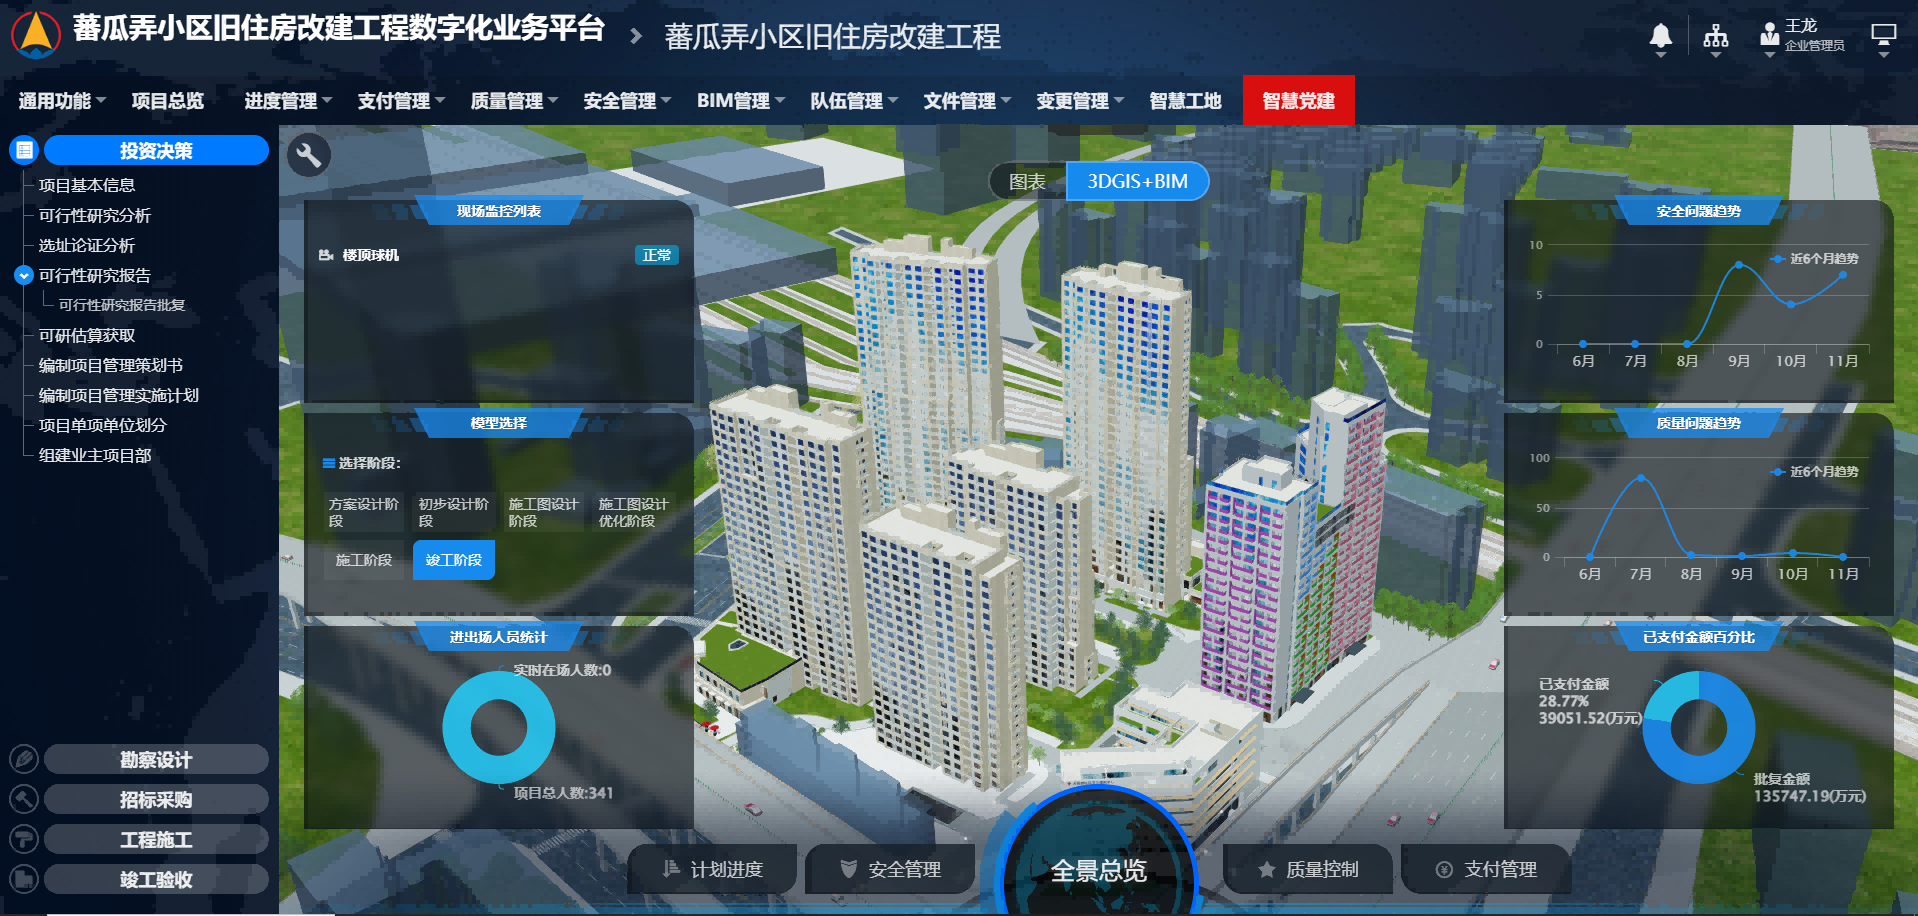Open the monitor screen icon at top right
This screenshot has width=1918, height=916.
point(1884,34)
